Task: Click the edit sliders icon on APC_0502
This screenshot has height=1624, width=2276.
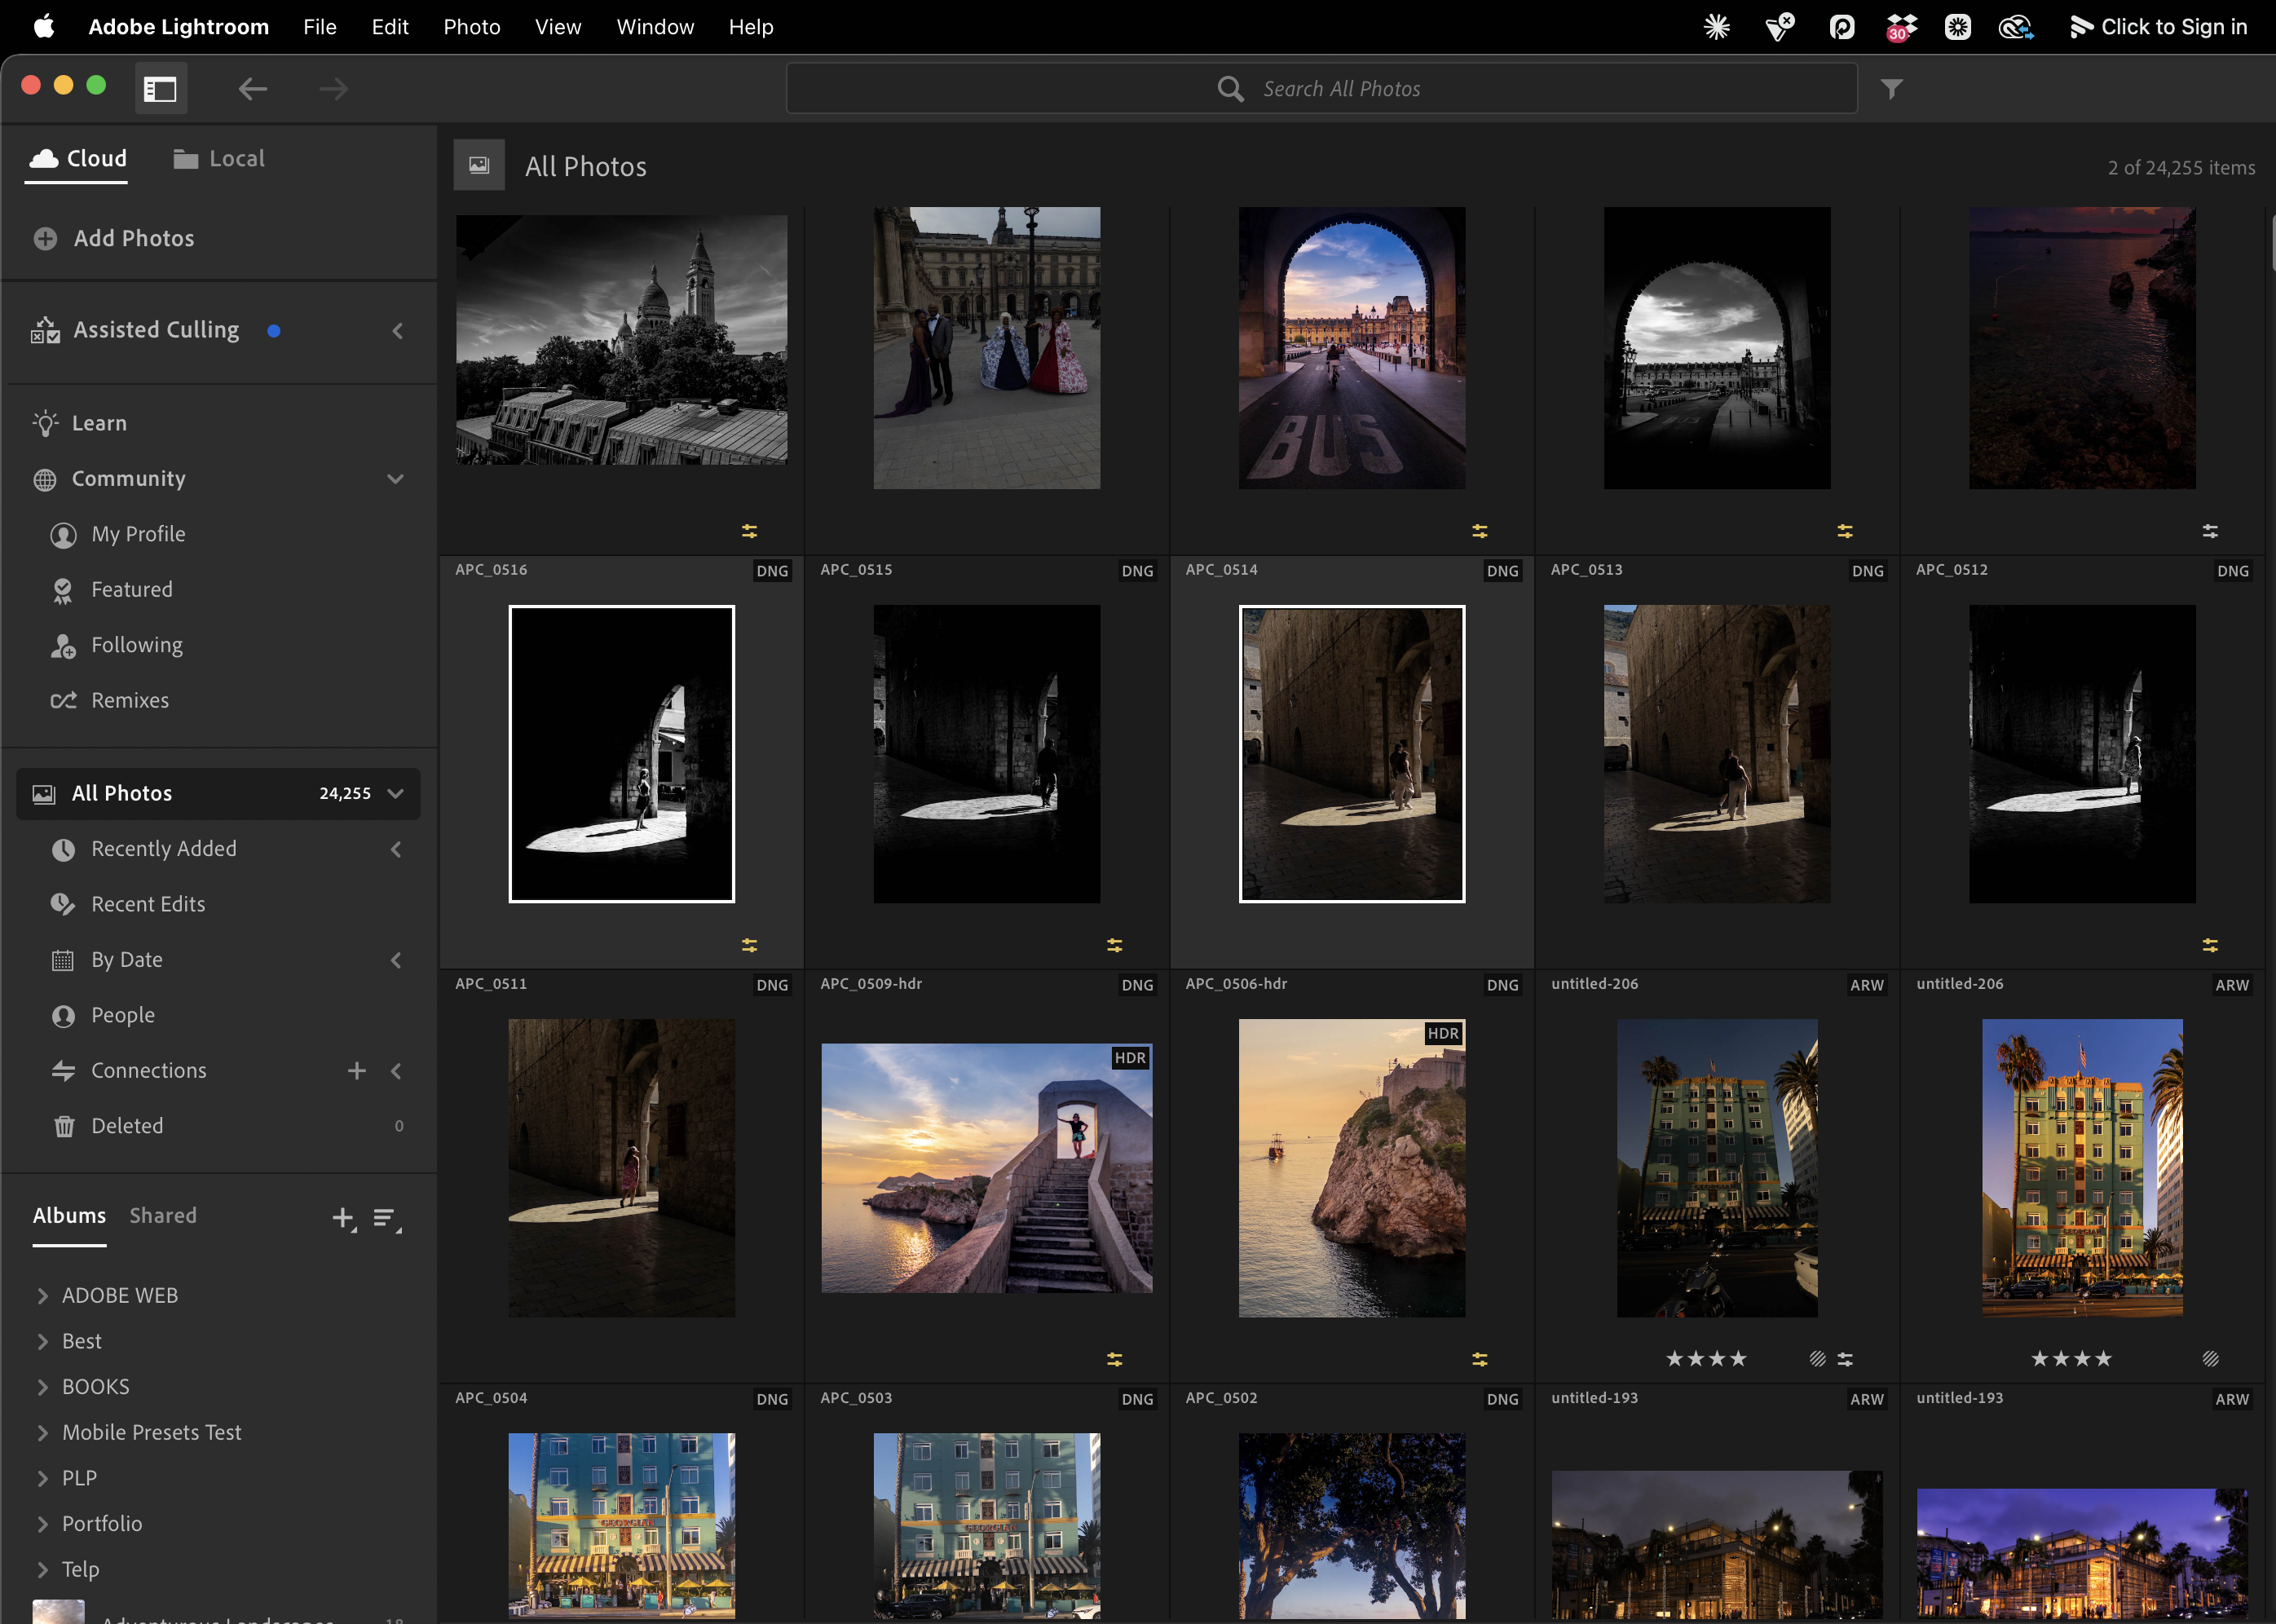Action: pyautogui.click(x=1479, y=1359)
